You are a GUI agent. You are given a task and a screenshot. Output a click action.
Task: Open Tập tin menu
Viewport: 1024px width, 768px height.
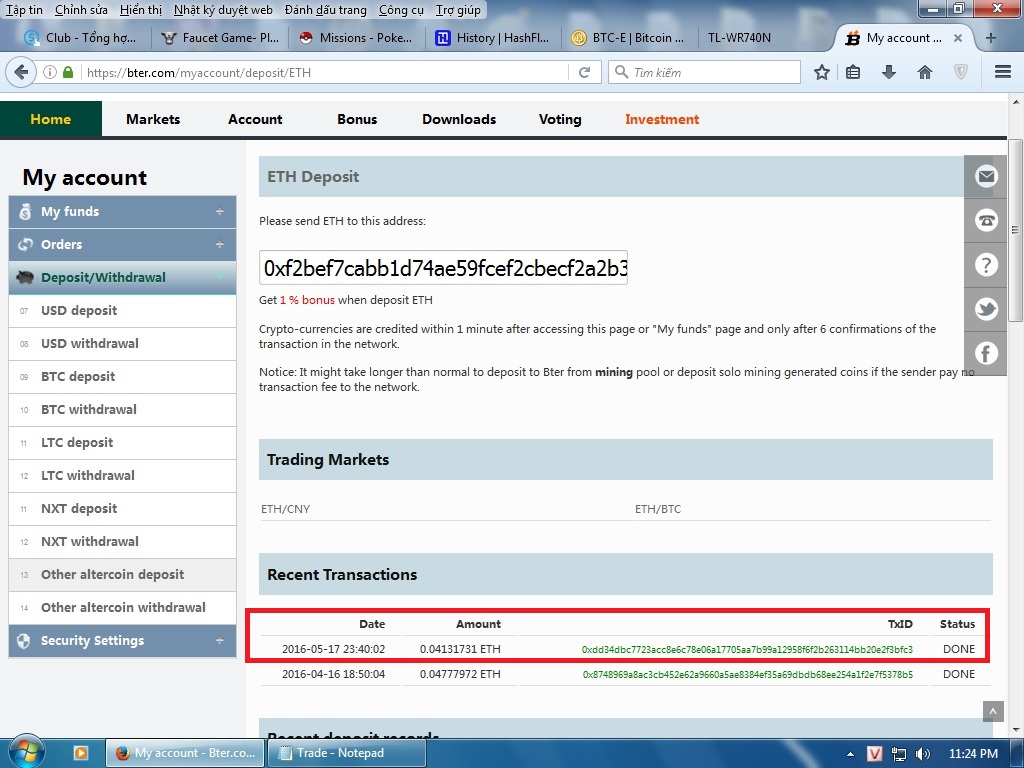tap(24, 10)
